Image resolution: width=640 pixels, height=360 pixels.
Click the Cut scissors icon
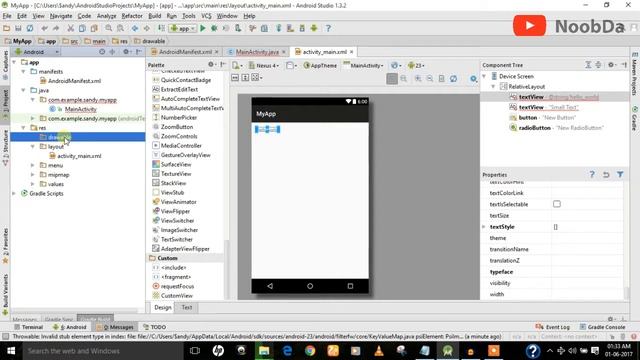70,29
